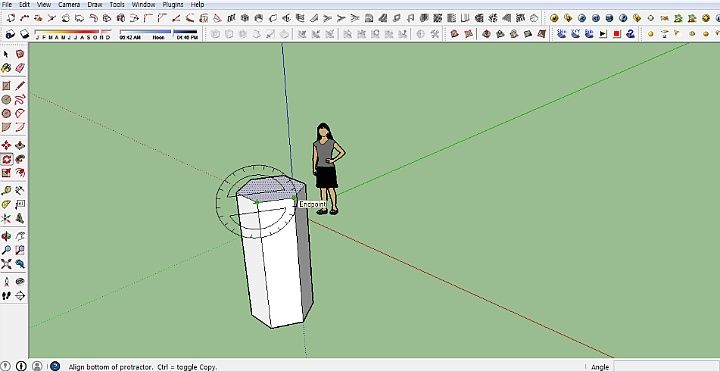Select the 3D Text tool
Image resolution: width=720 pixels, height=371 pixels.
20,218
